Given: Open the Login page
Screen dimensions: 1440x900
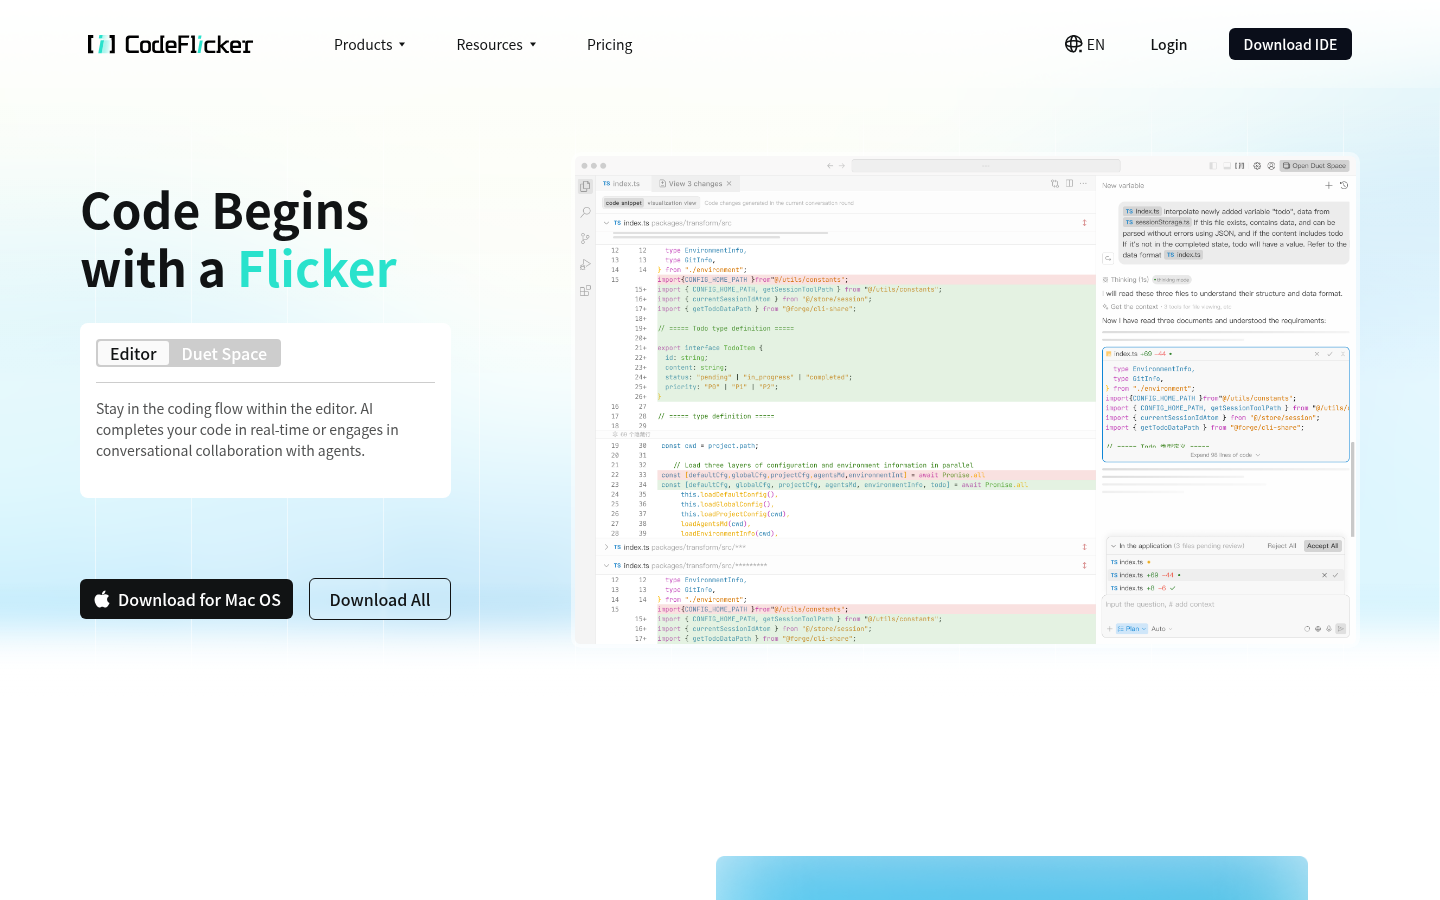Looking at the screenshot, I should pos(1168,44).
